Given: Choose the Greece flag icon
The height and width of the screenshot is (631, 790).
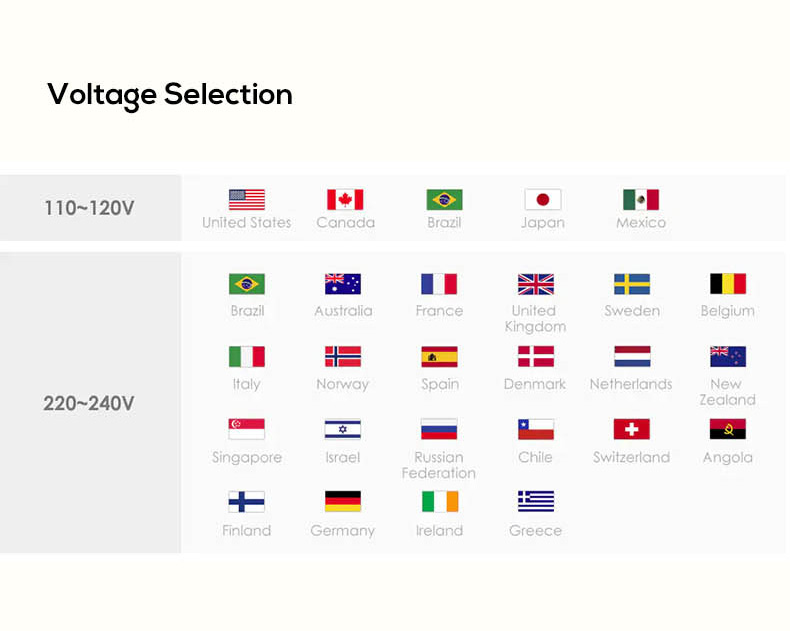Looking at the screenshot, I should [536, 501].
